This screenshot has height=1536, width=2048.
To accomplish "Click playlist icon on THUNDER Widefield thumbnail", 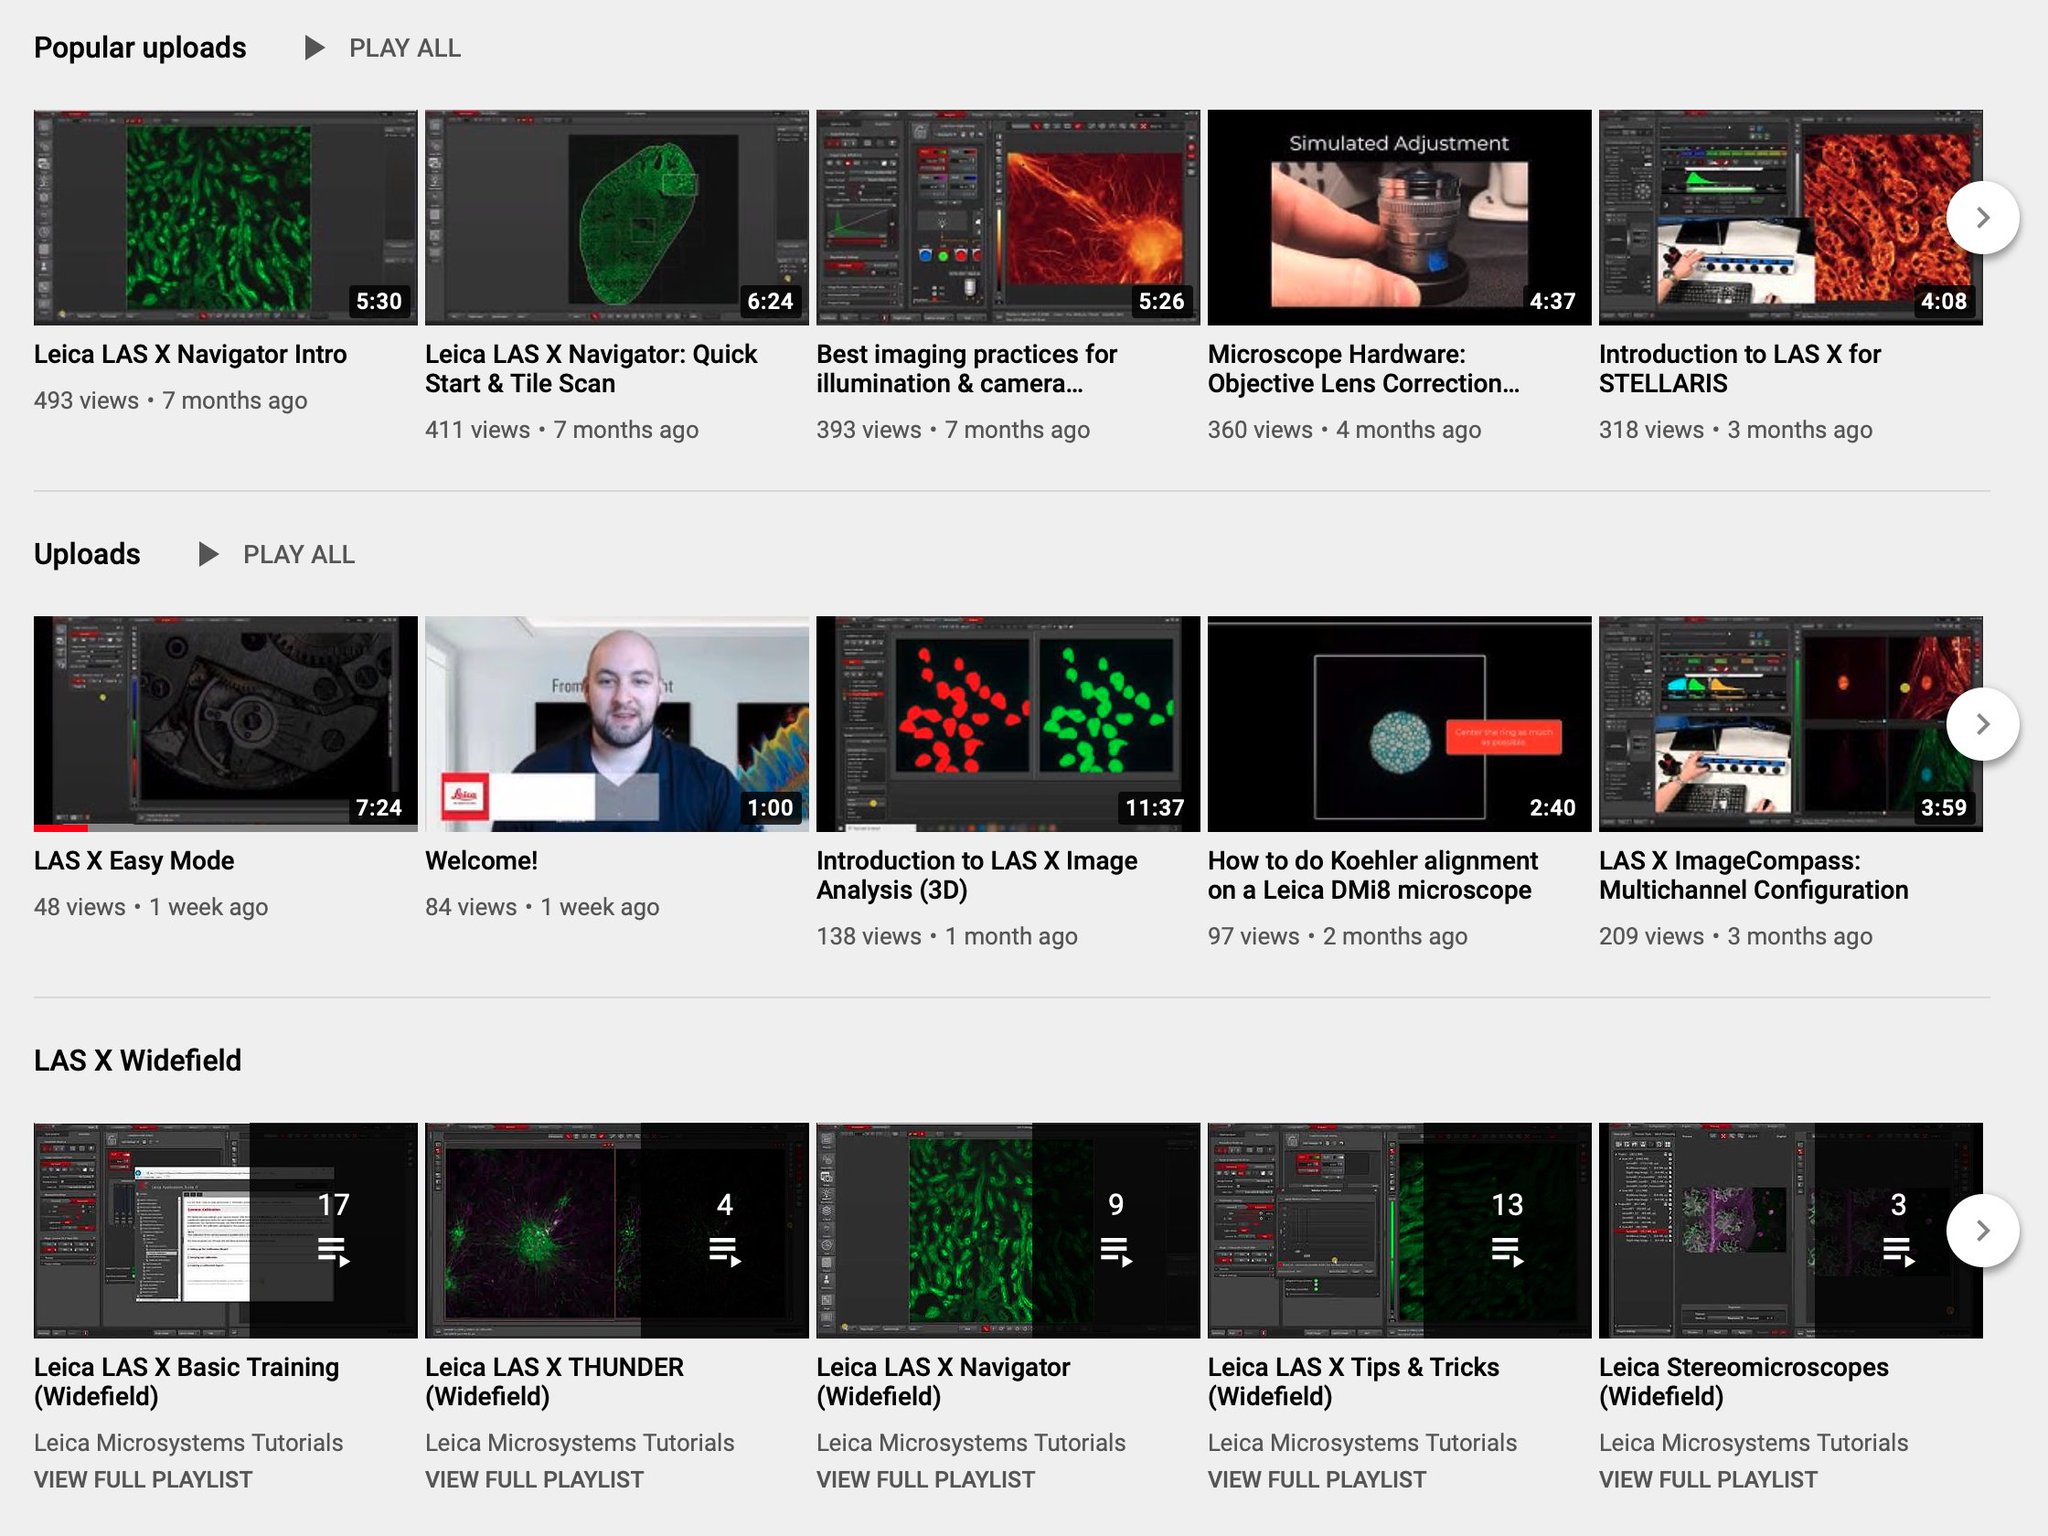I will (x=724, y=1251).
